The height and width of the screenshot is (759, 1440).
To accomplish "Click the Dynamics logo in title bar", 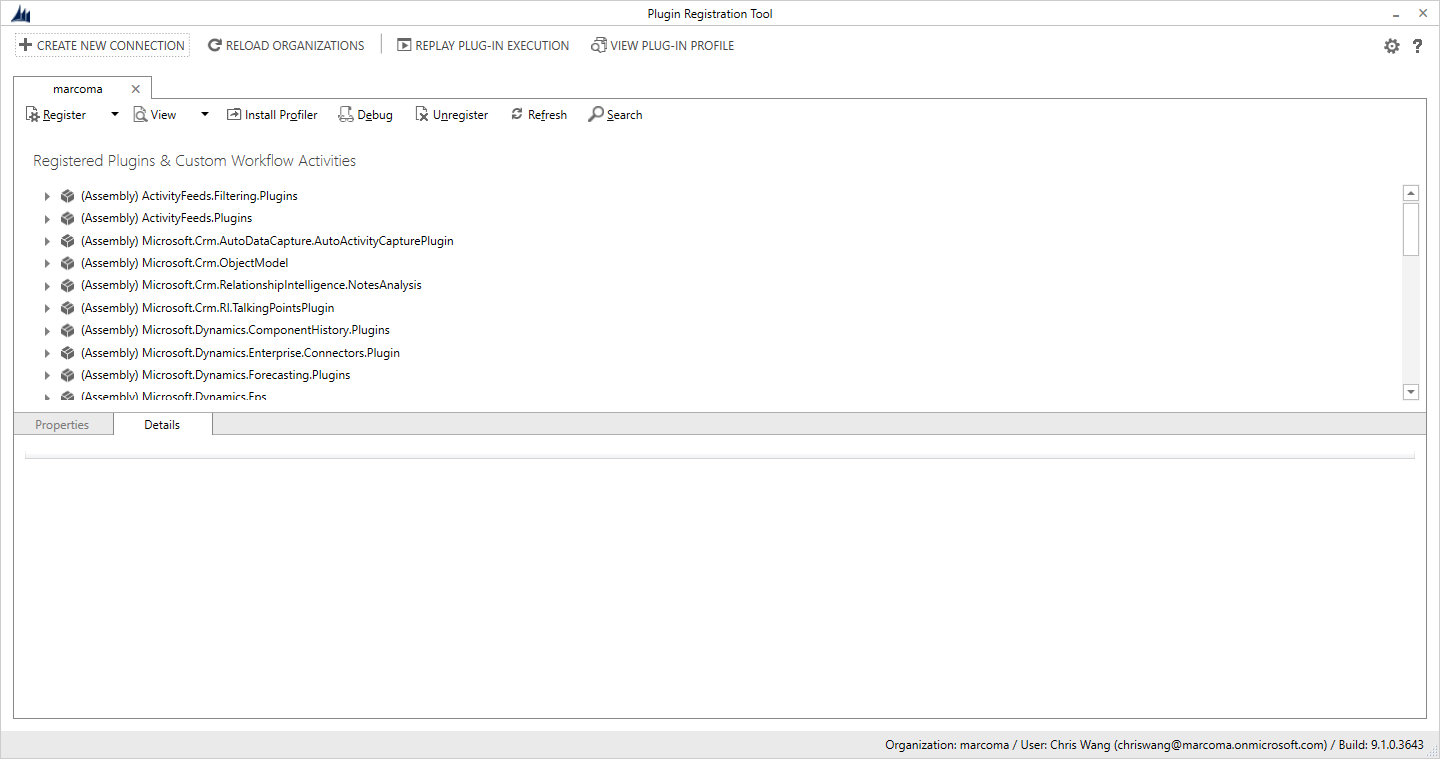I will (21, 14).
